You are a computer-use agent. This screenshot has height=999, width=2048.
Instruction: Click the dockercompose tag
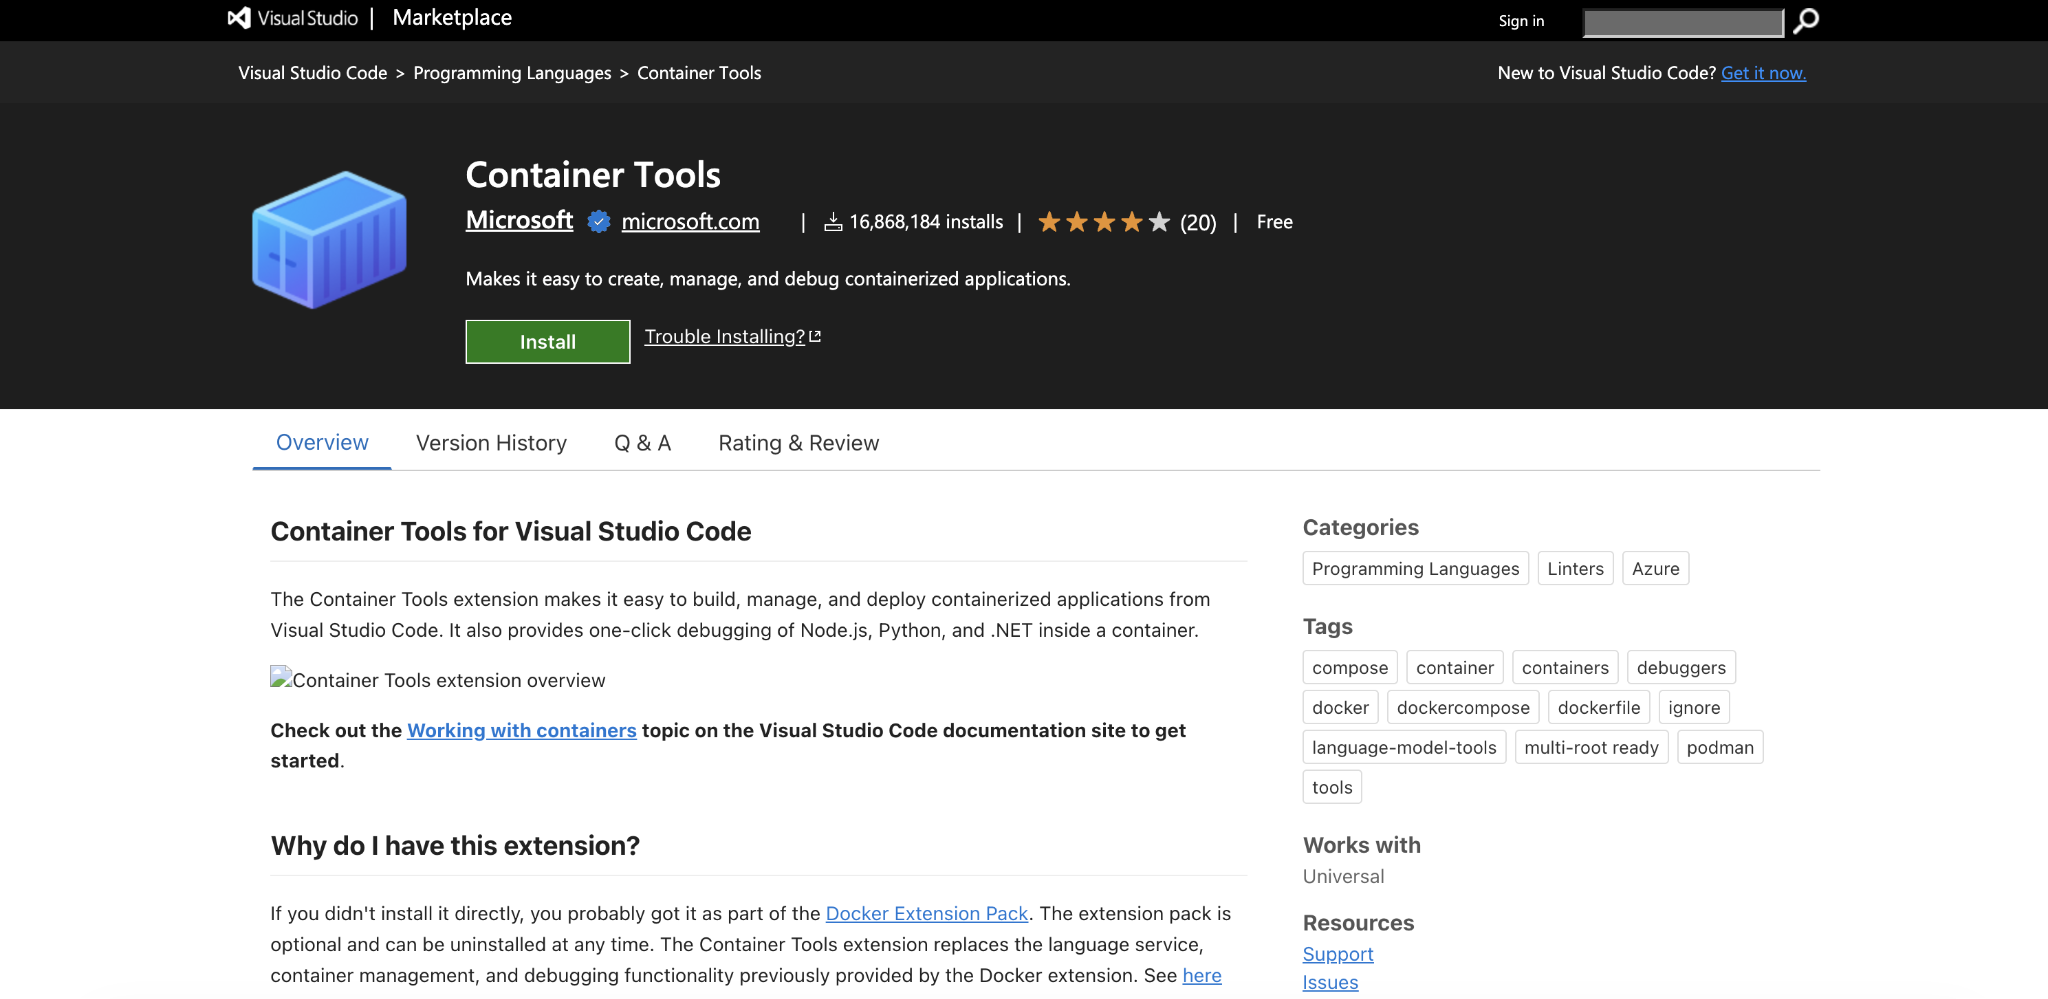pos(1463,708)
